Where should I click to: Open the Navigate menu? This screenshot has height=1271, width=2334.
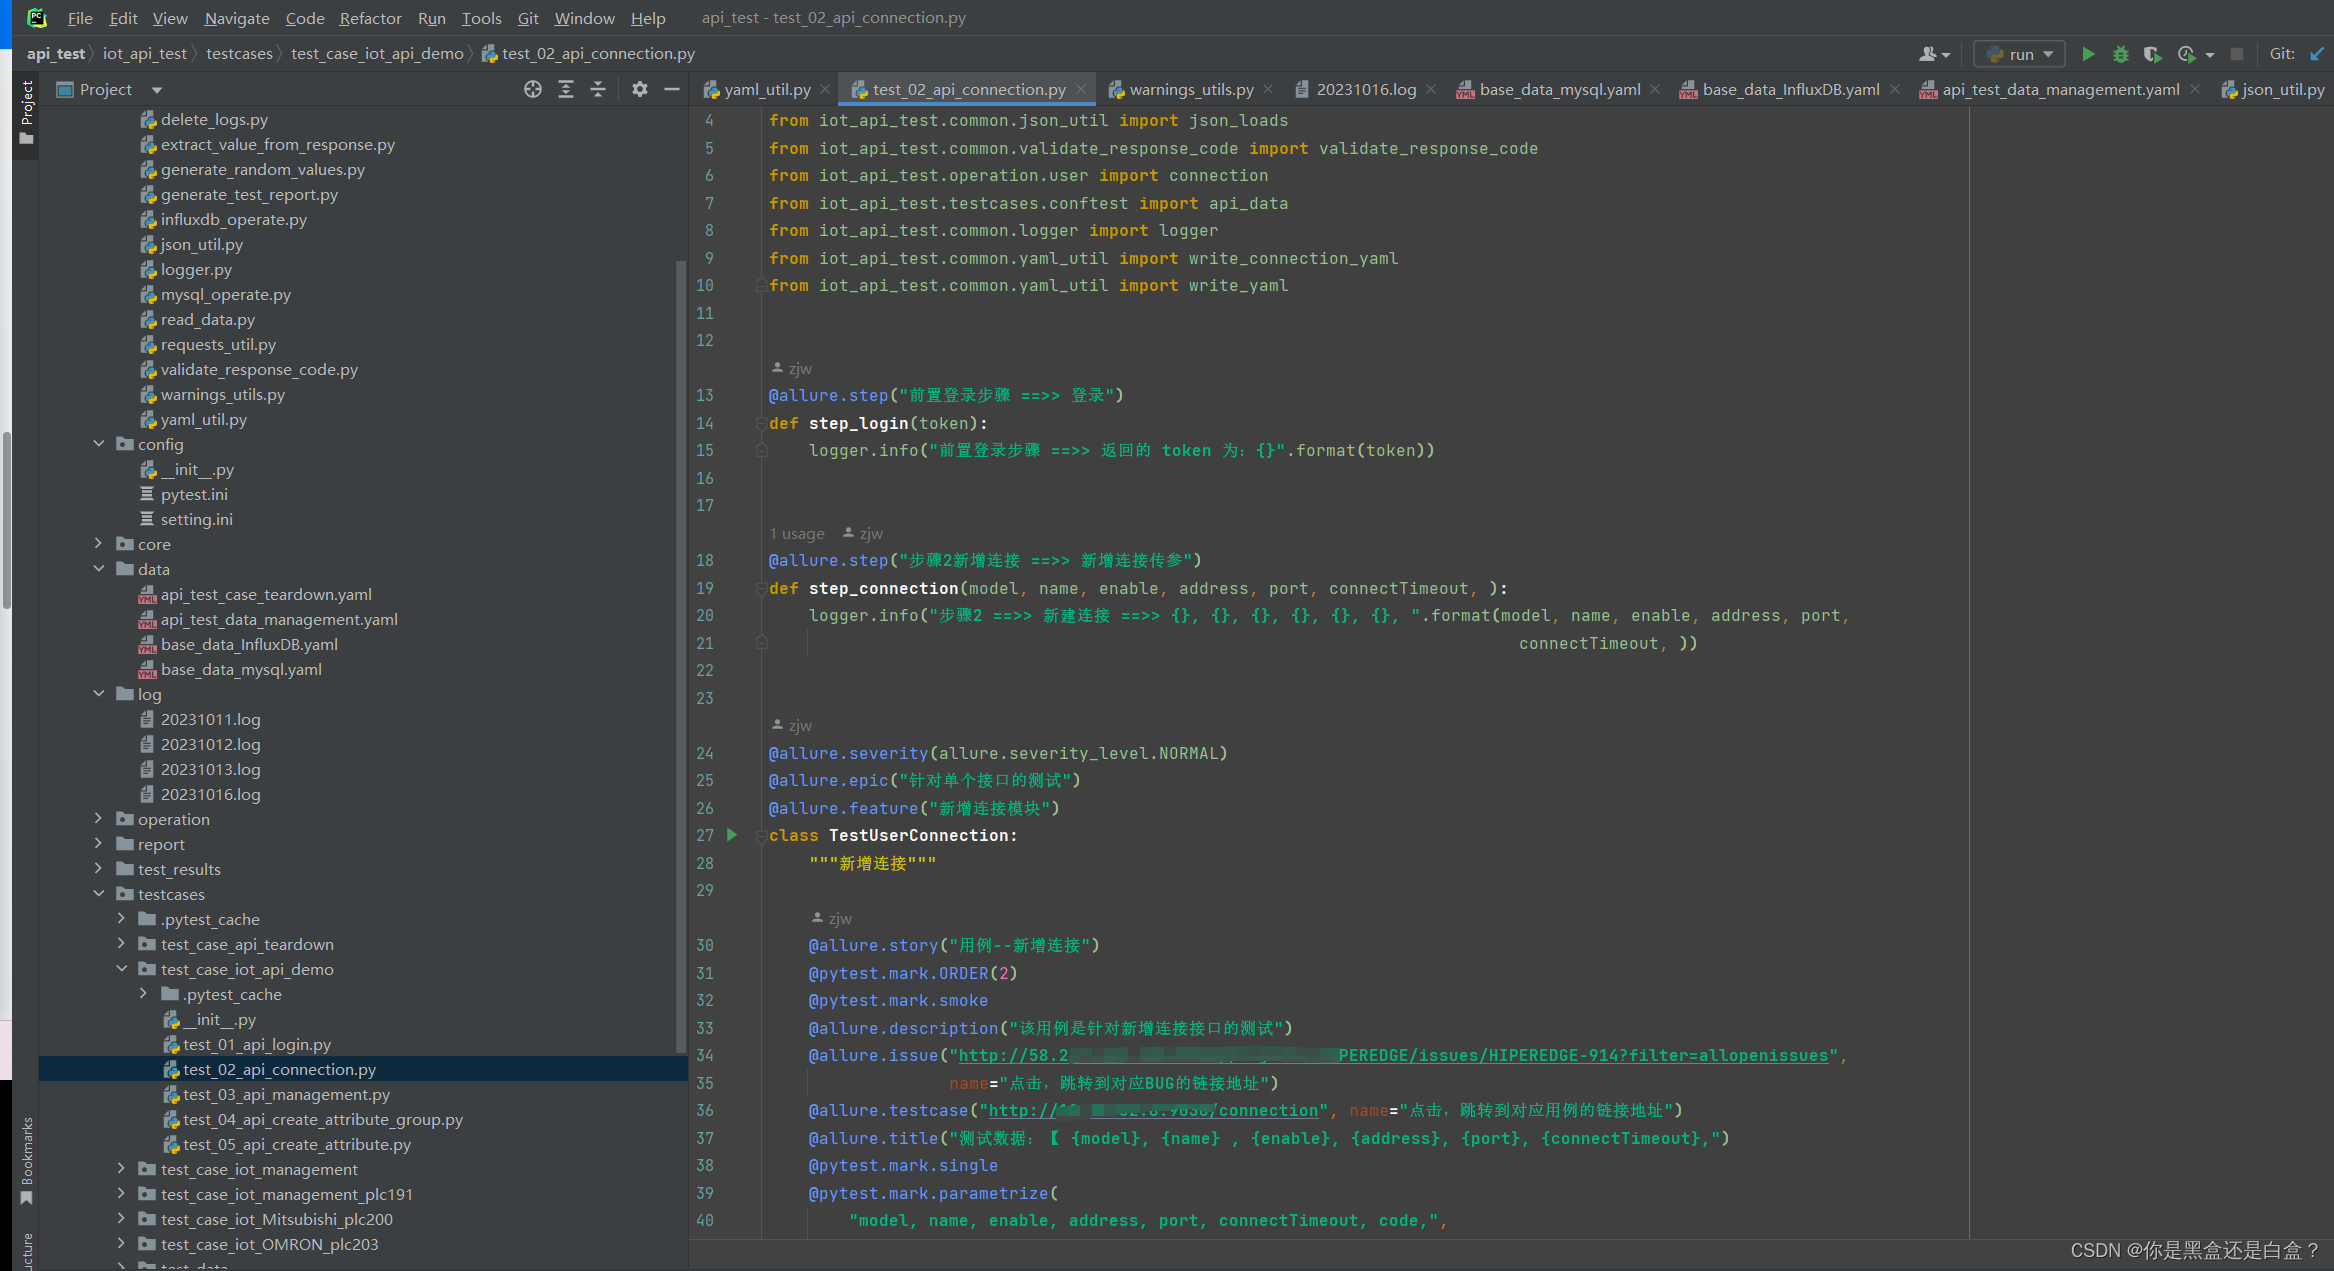click(x=236, y=18)
